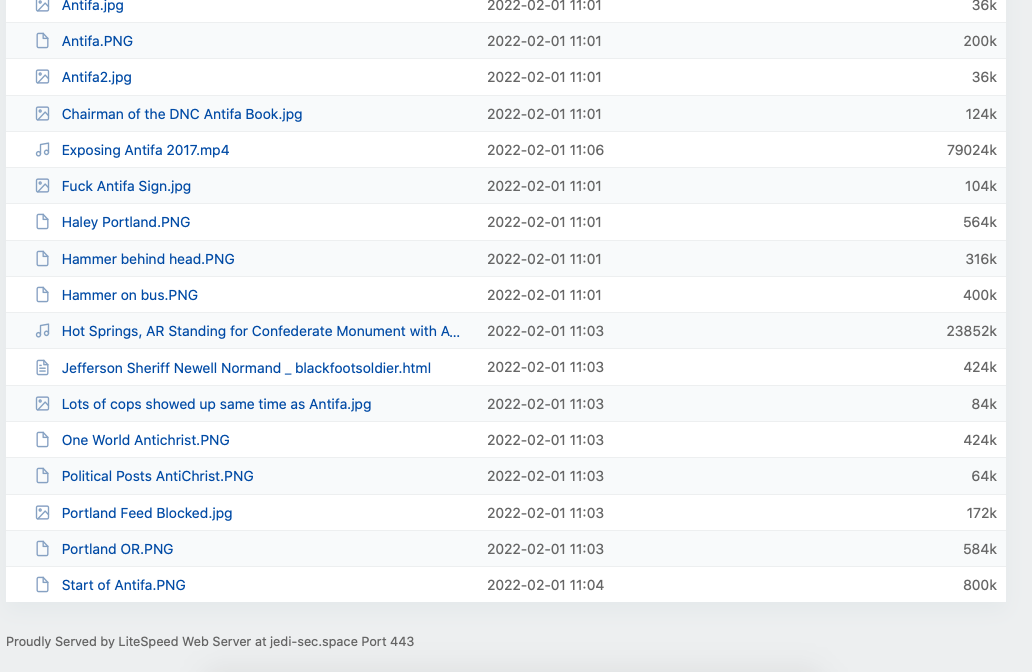The image size is (1032, 672).
Task: Click file icon beside Political Posts AntiChrist.PNG
Action: pos(42,477)
